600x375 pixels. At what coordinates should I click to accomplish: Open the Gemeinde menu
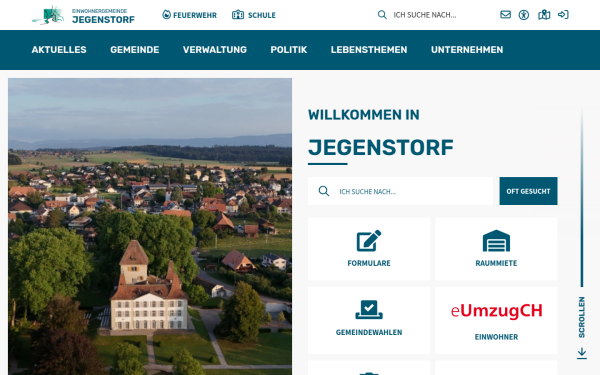(x=135, y=50)
